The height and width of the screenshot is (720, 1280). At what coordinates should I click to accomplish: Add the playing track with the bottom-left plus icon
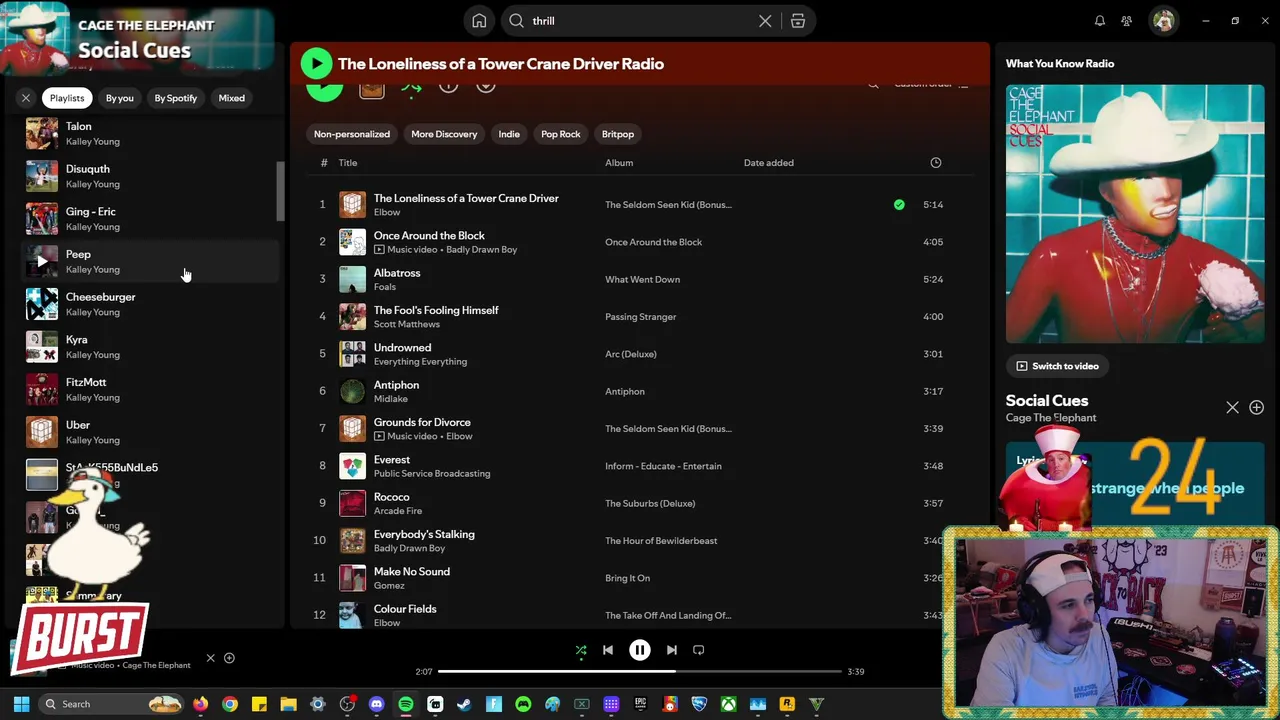point(229,658)
